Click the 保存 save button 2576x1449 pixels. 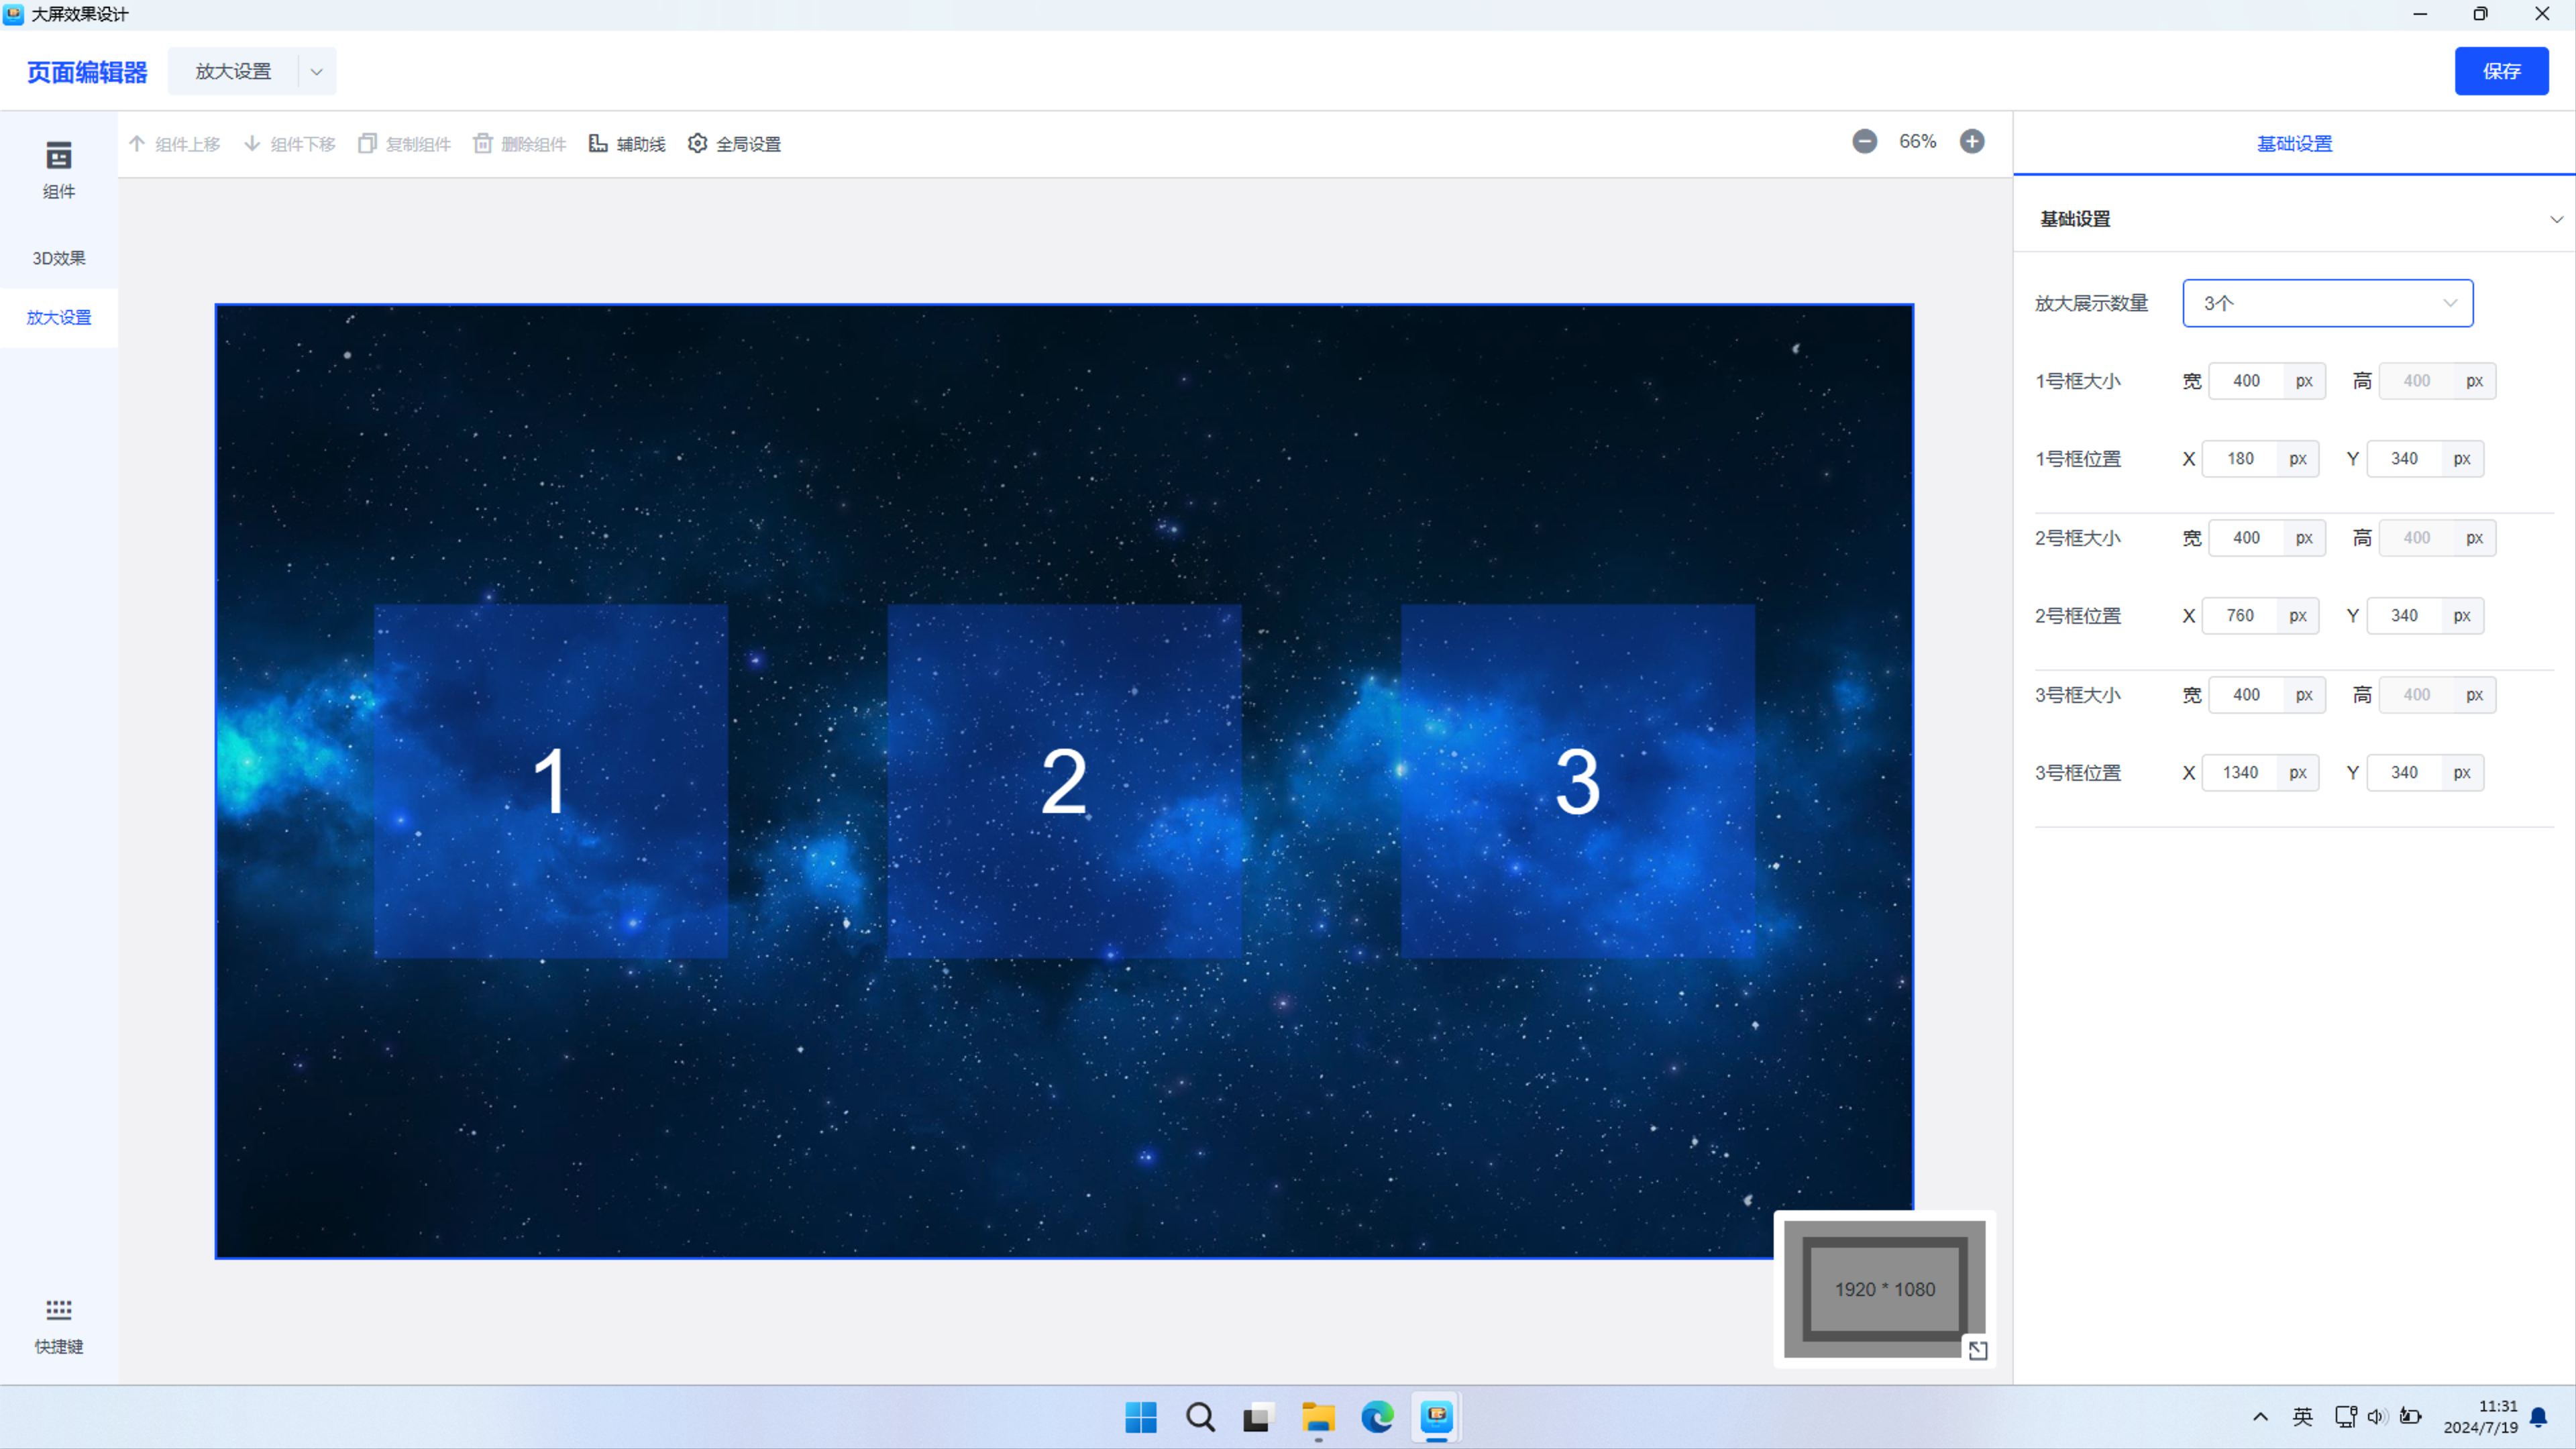coord(2501,71)
